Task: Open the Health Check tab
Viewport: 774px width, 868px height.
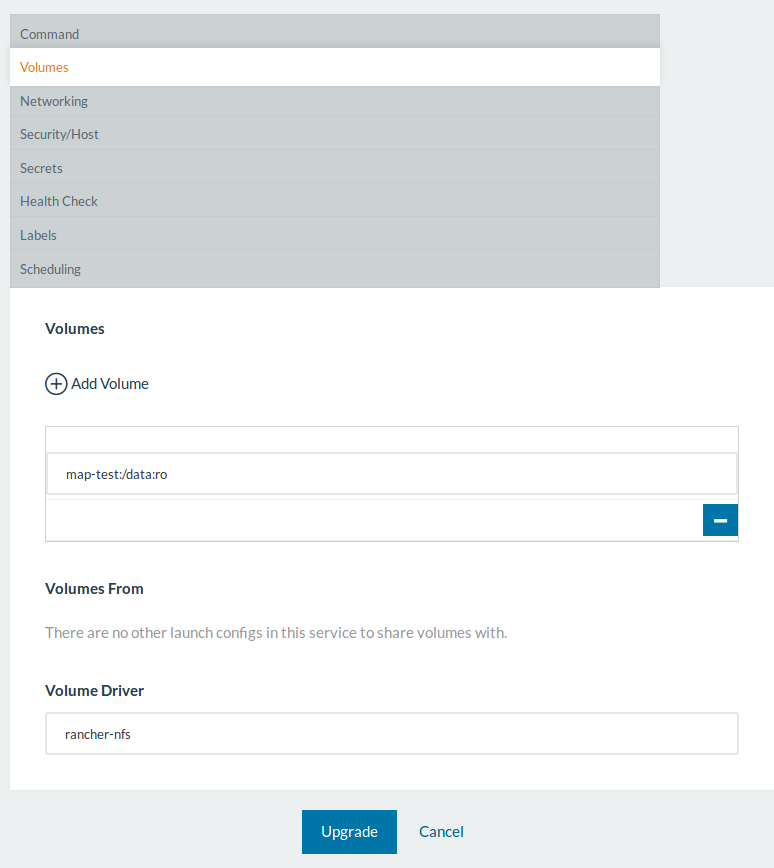Action: 334,201
